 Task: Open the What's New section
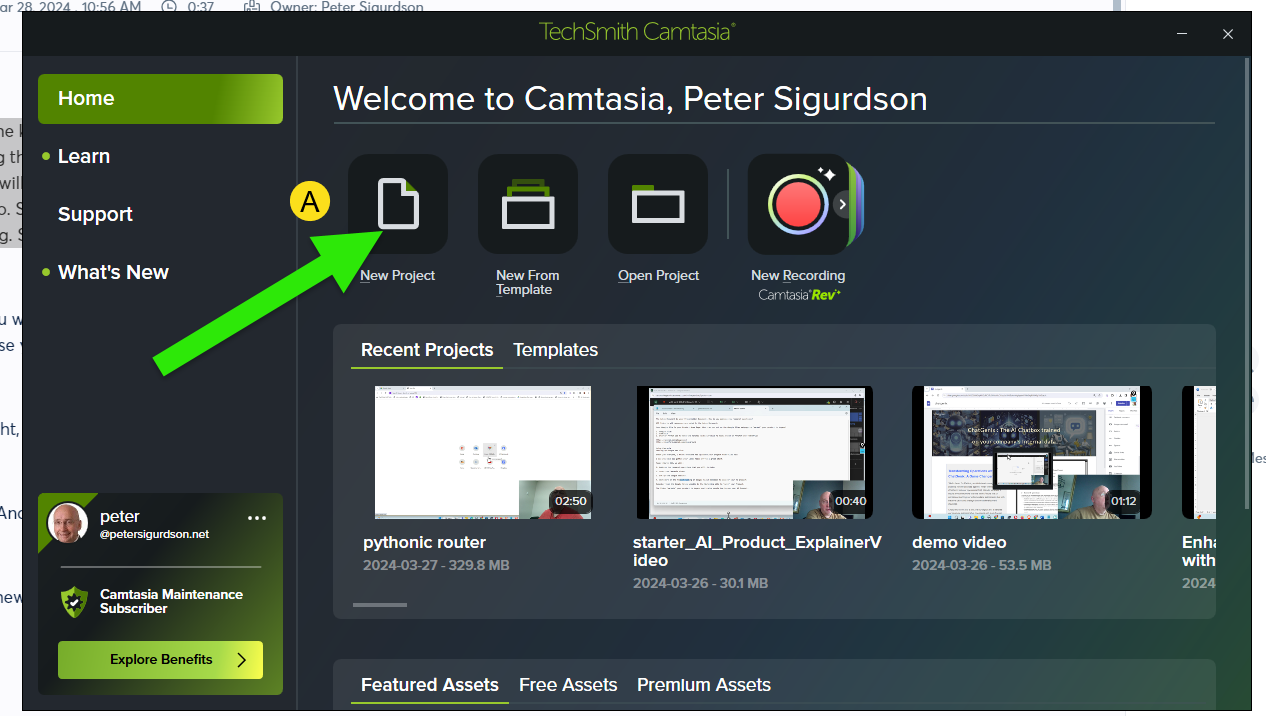pyautogui.click(x=113, y=273)
